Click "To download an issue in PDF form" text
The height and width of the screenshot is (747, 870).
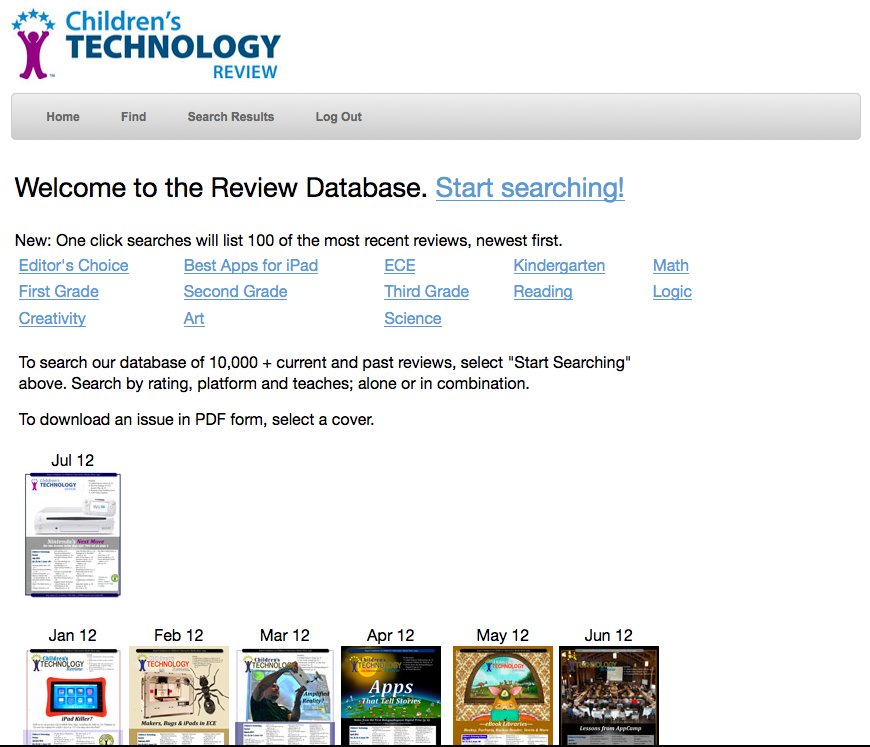point(196,420)
